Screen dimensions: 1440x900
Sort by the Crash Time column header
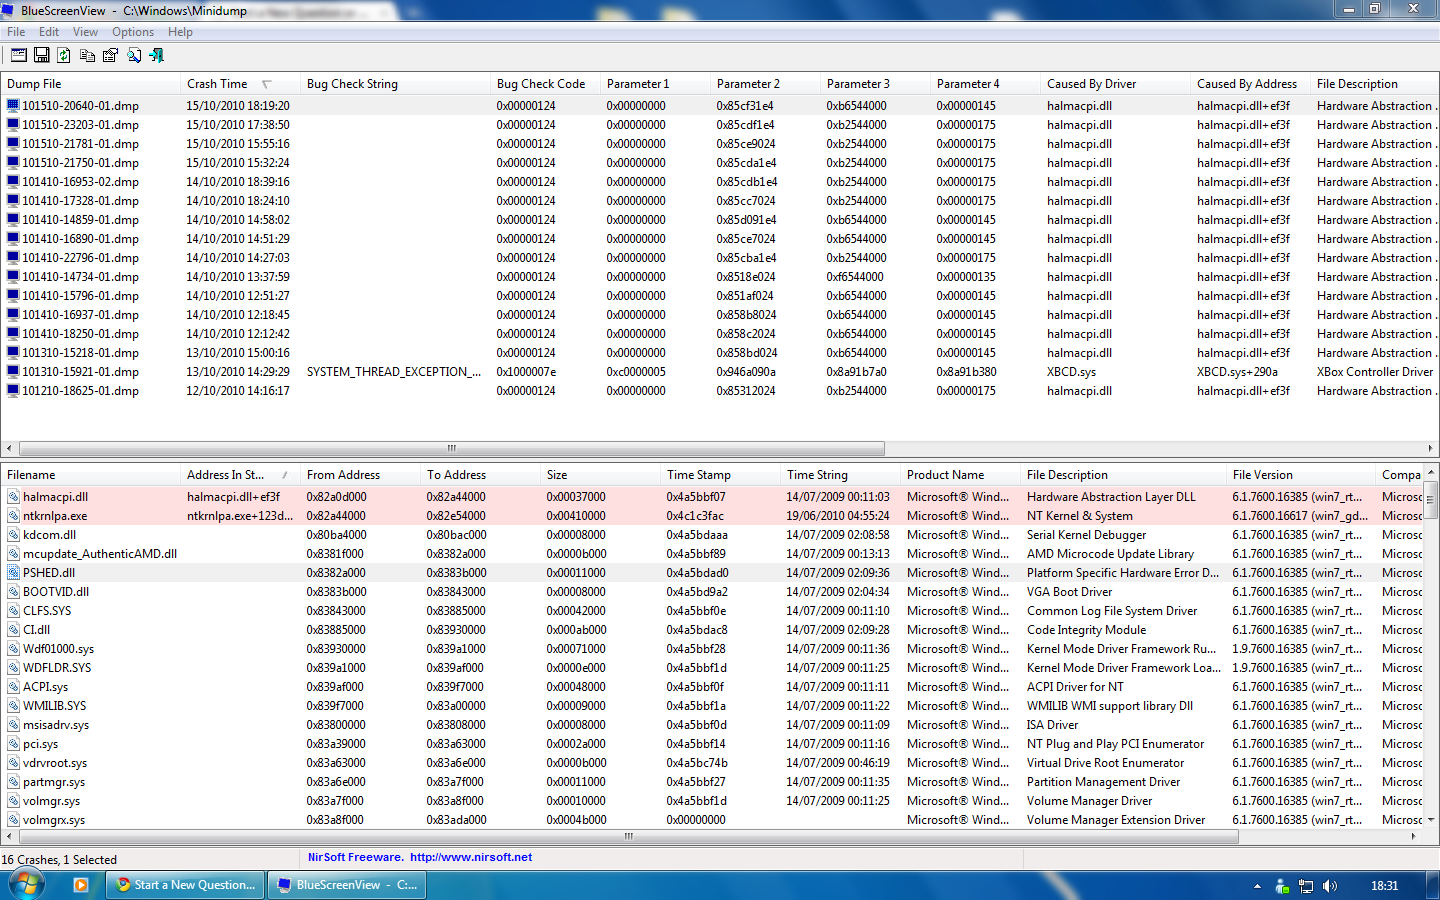[x=239, y=84]
